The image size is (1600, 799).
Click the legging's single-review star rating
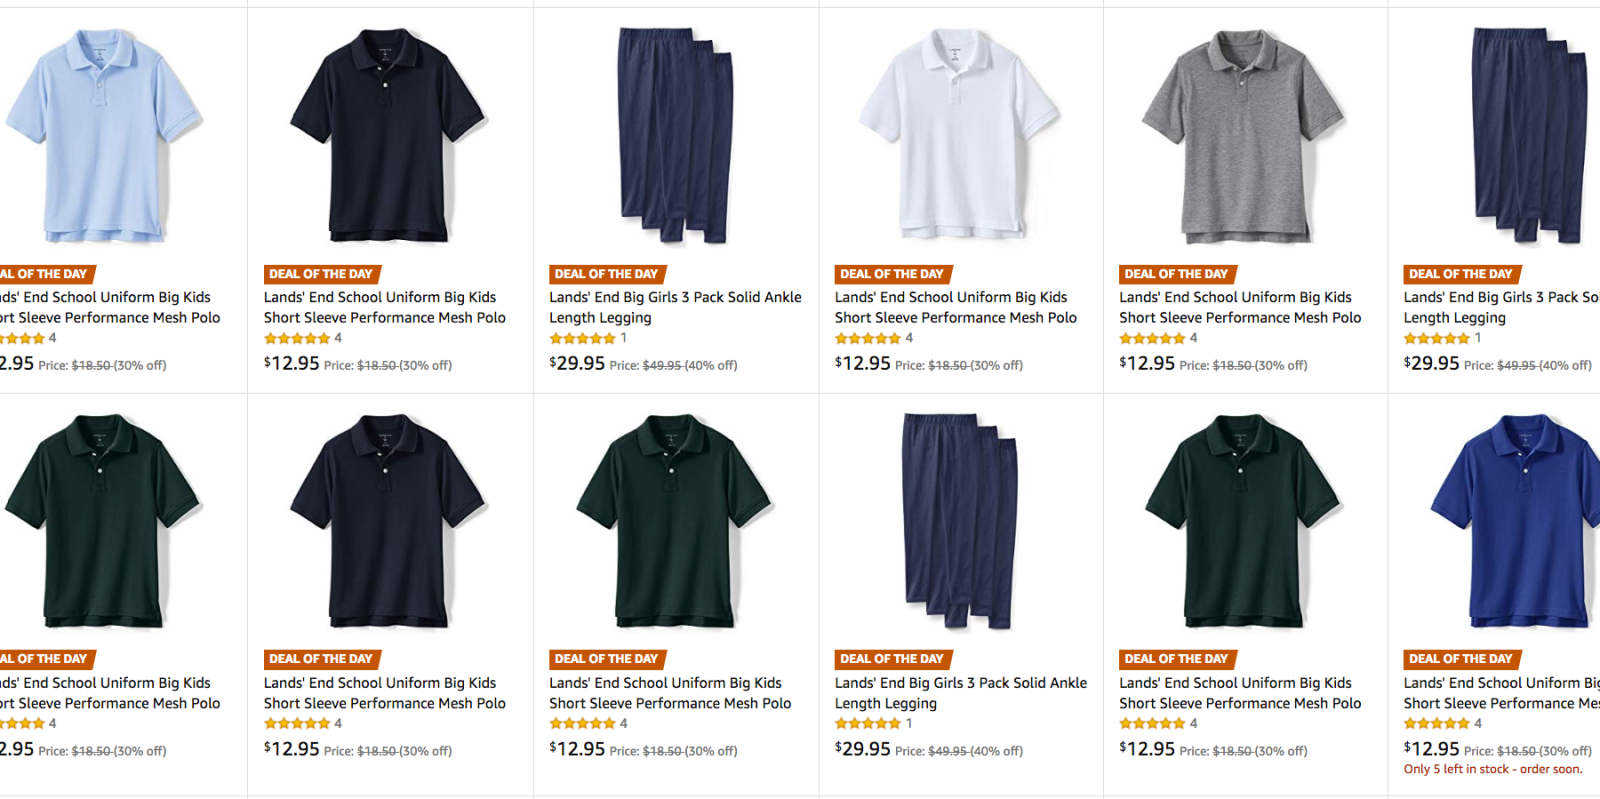[x=582, y=338]
